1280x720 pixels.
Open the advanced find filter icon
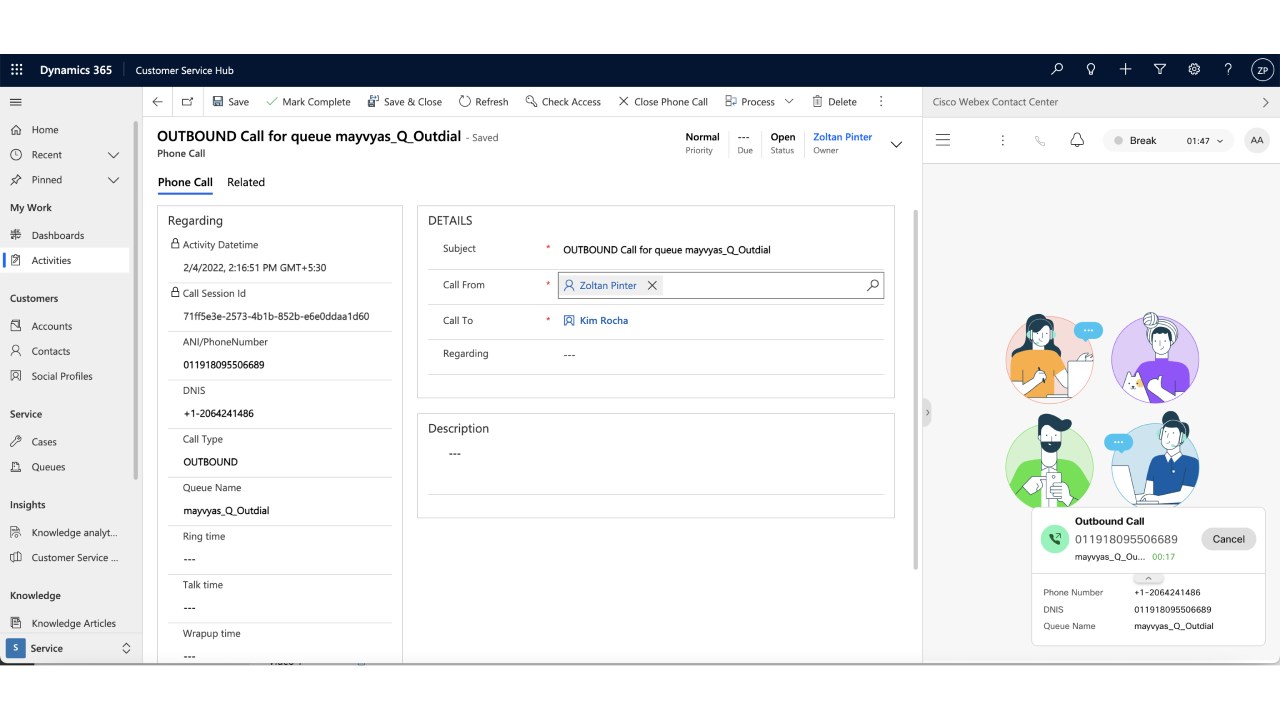(1160, 69)
